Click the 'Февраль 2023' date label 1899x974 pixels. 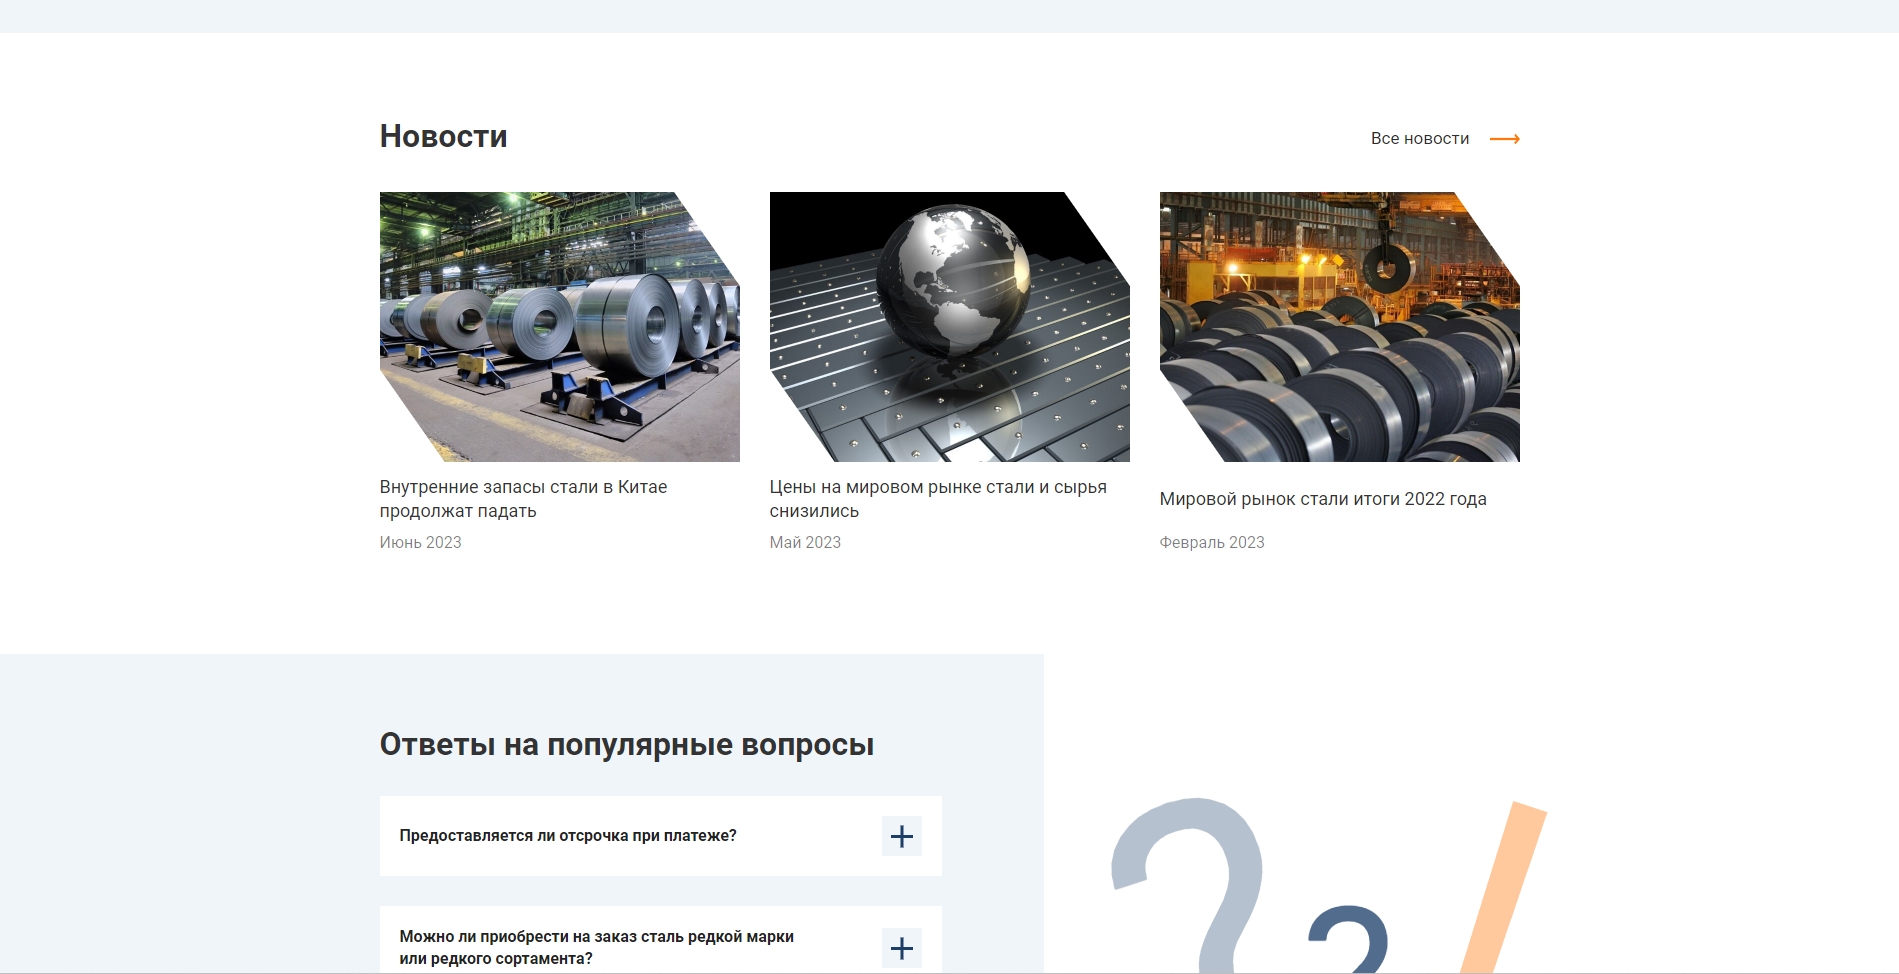pyautogui.click(x=1211, y=542)
